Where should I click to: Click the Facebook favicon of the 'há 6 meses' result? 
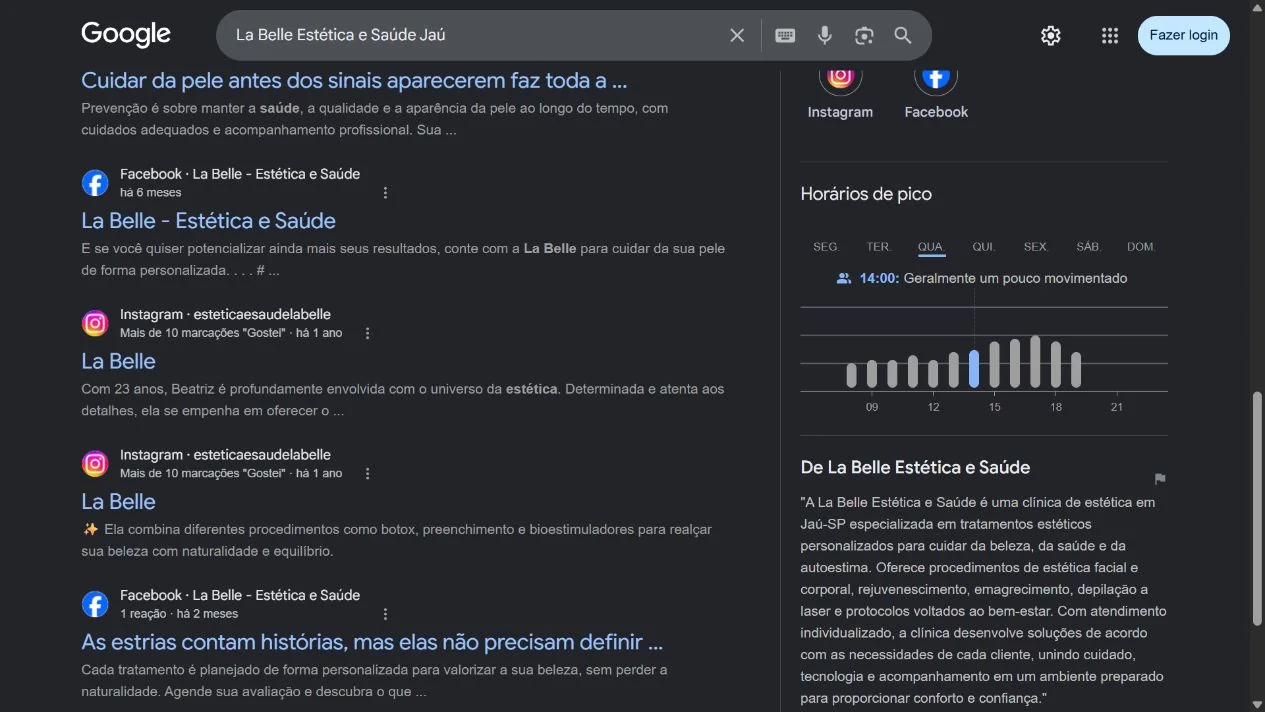(95, 183)
